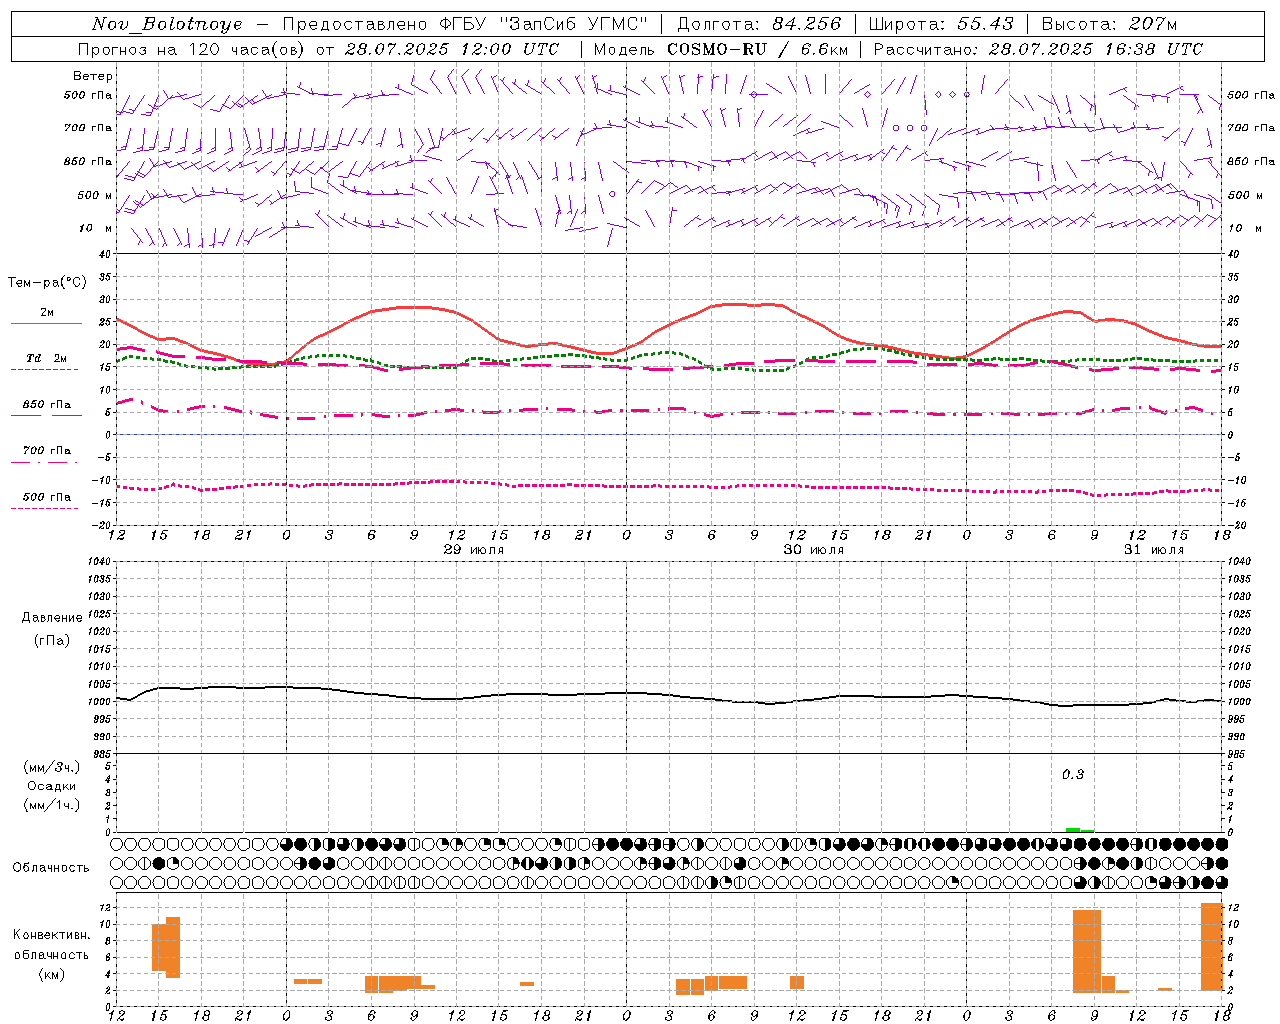Select the 'ЗапСиб УГМС' provider text
This screenshot has height=1024, width=1280.
click(x=573, y=23)
